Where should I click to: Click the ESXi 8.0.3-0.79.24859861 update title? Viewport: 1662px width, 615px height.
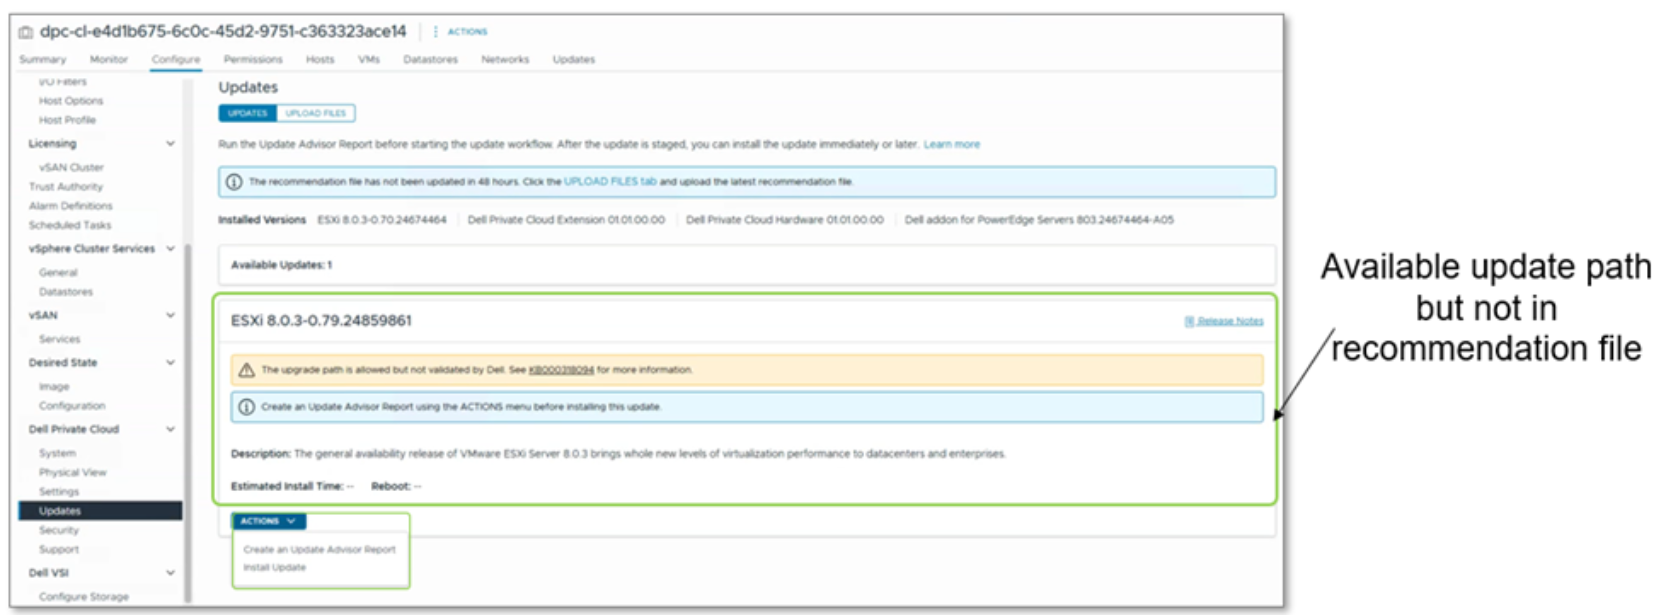[321, 321]
